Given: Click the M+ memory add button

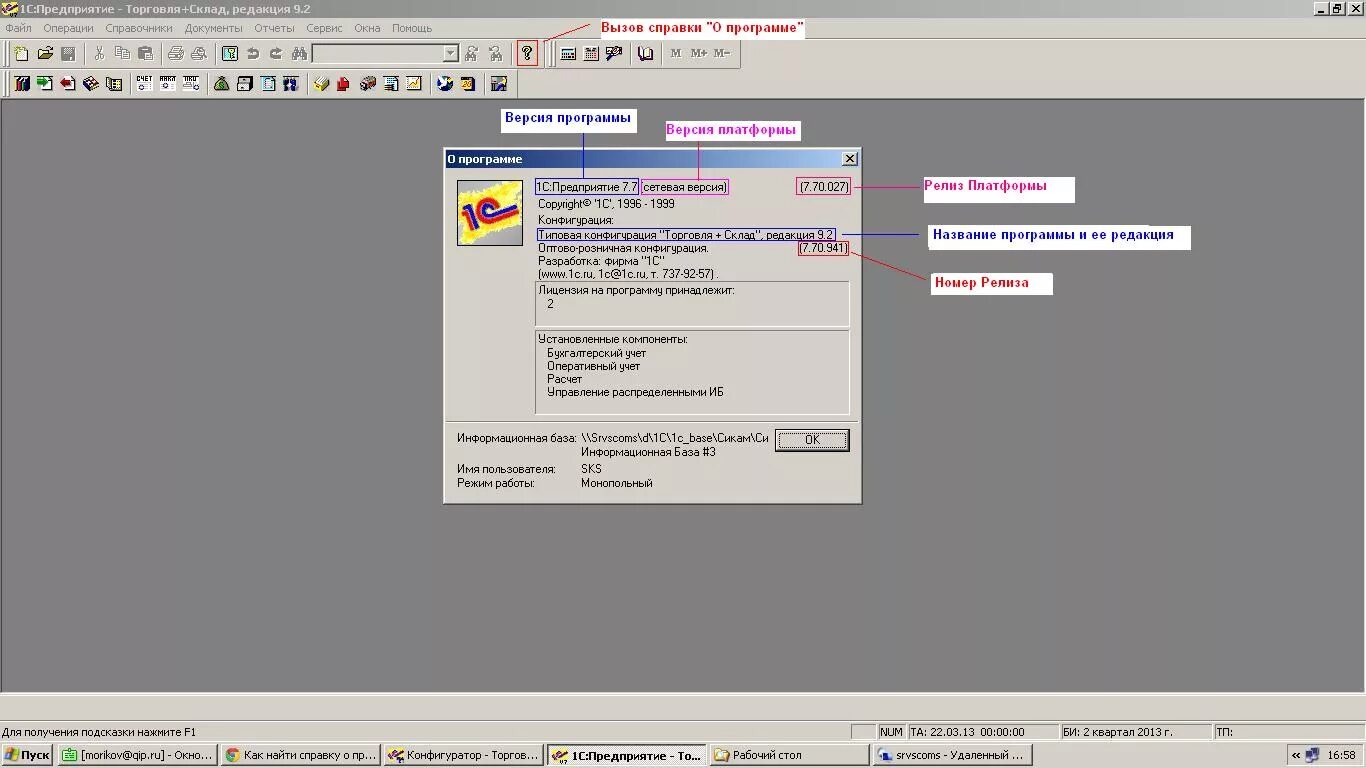Looking at the screenshot, I should tap(699, 54).
